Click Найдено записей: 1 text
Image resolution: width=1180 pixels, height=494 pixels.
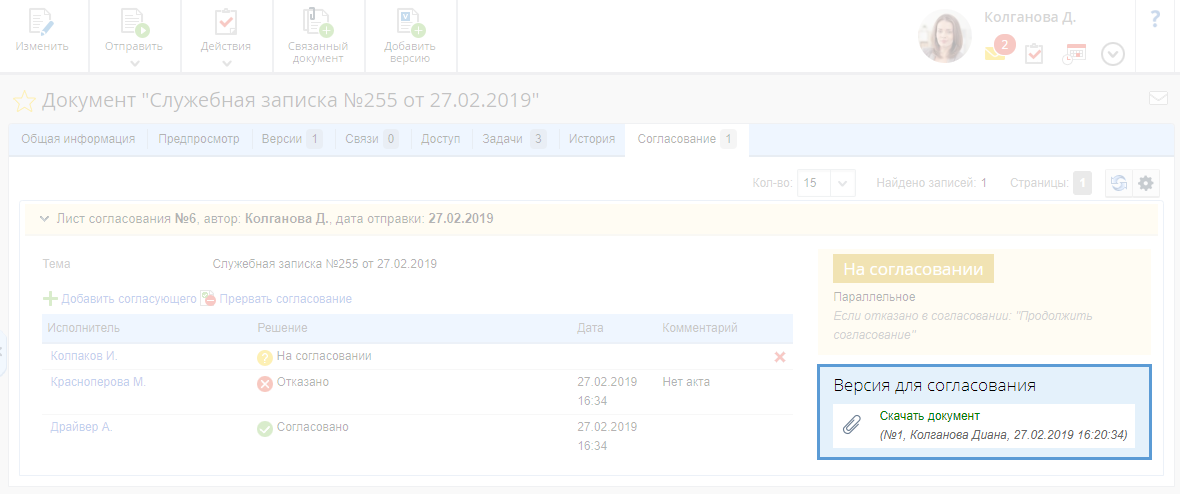point(932,183)
